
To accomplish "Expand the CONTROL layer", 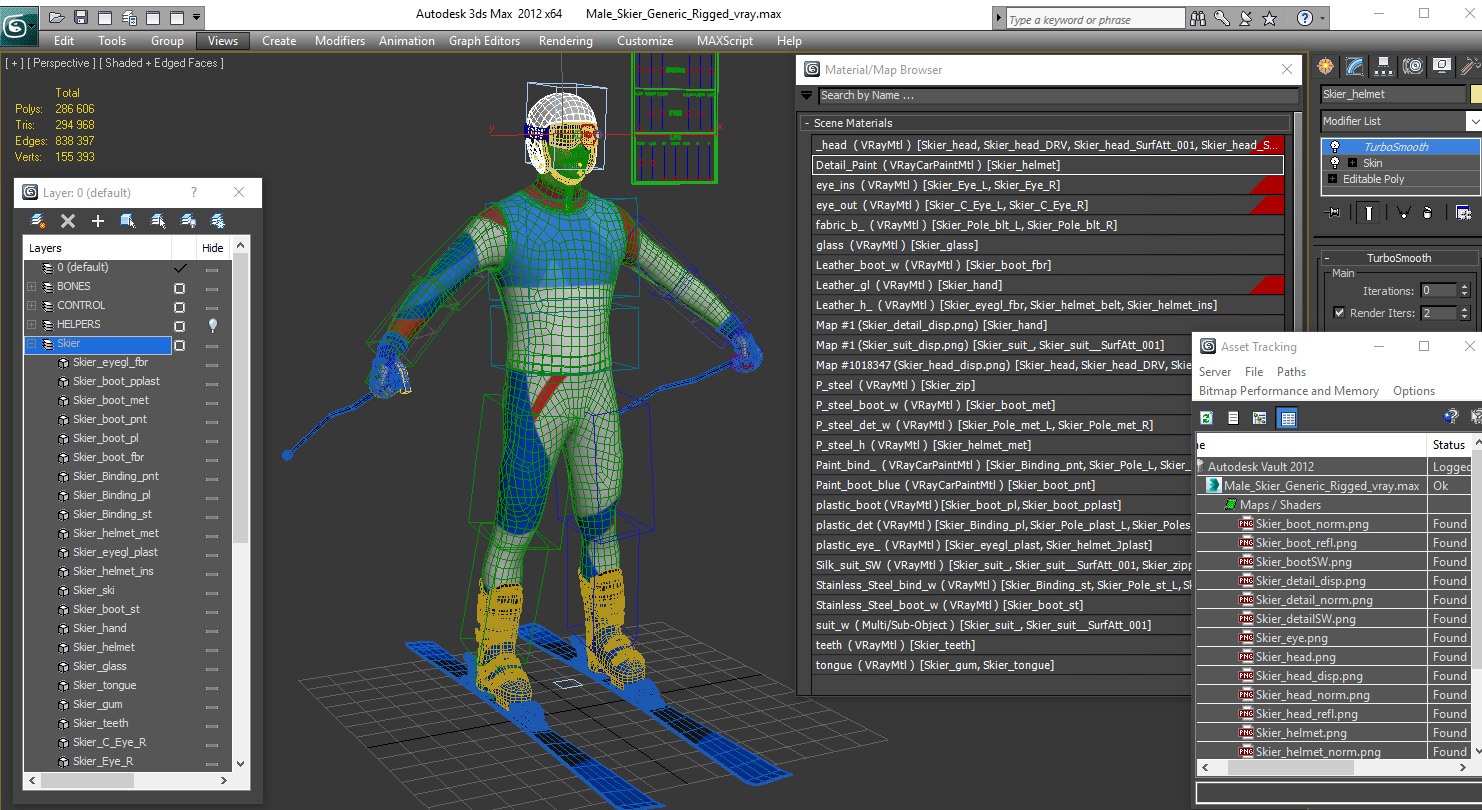I will pyautogui.click(x=31, y=306).
